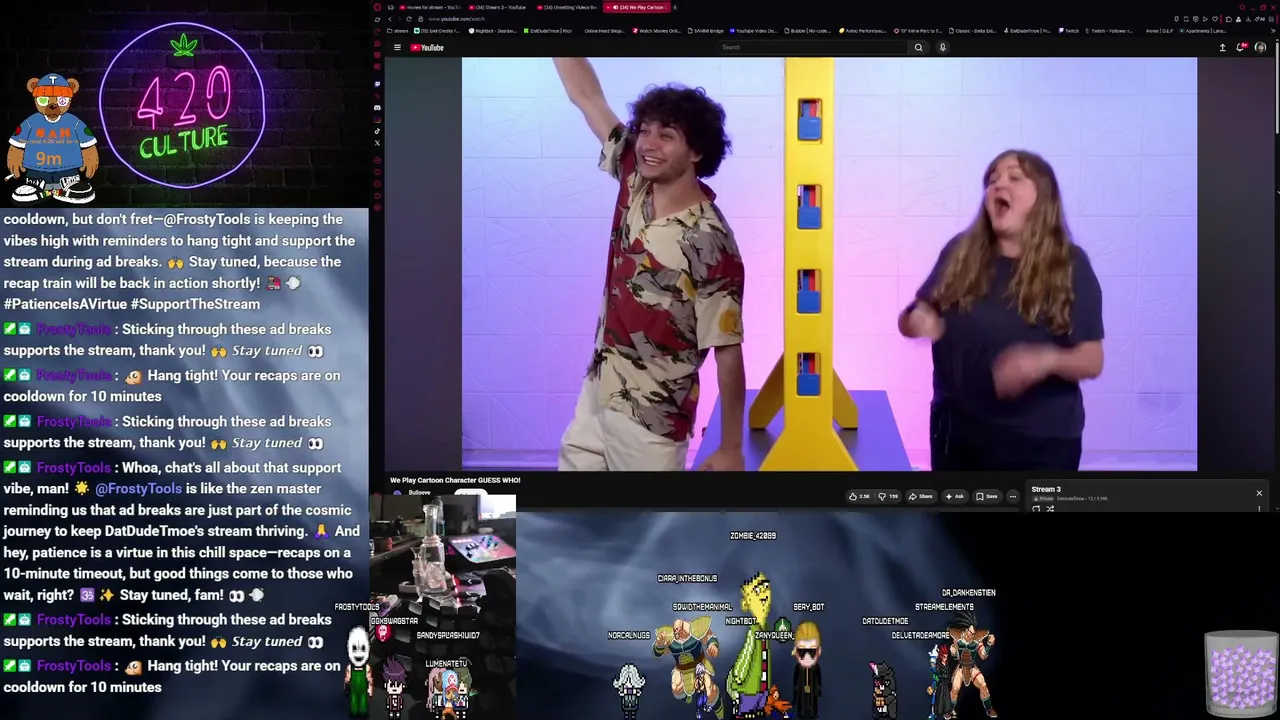This screenshot has width=1280, height=720.
Task: Click the YouTube video player
Action: pos(829,264)
